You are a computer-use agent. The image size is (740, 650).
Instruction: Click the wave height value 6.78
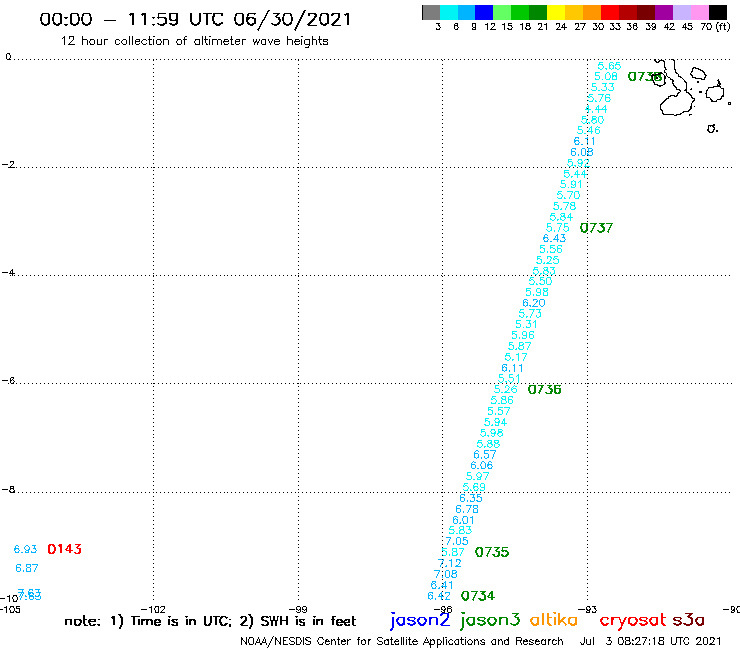(467, 509)
